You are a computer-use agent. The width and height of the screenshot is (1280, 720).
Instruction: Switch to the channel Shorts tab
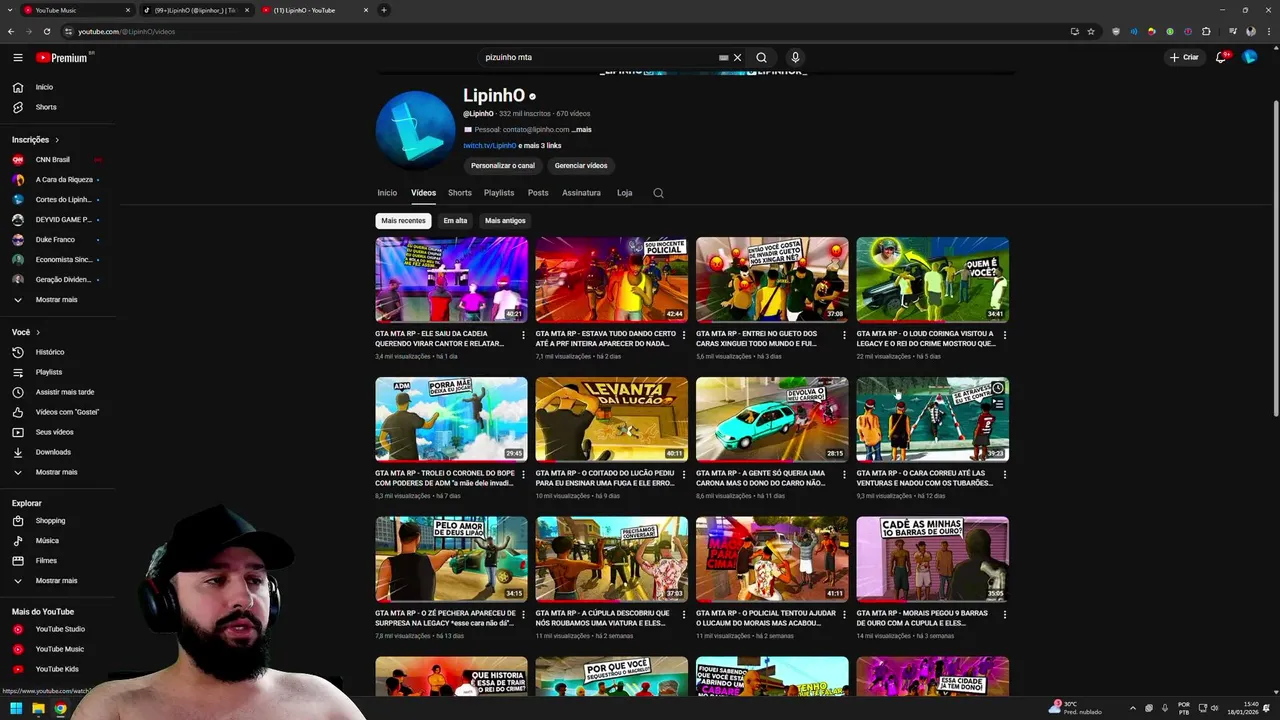(460, 193)
